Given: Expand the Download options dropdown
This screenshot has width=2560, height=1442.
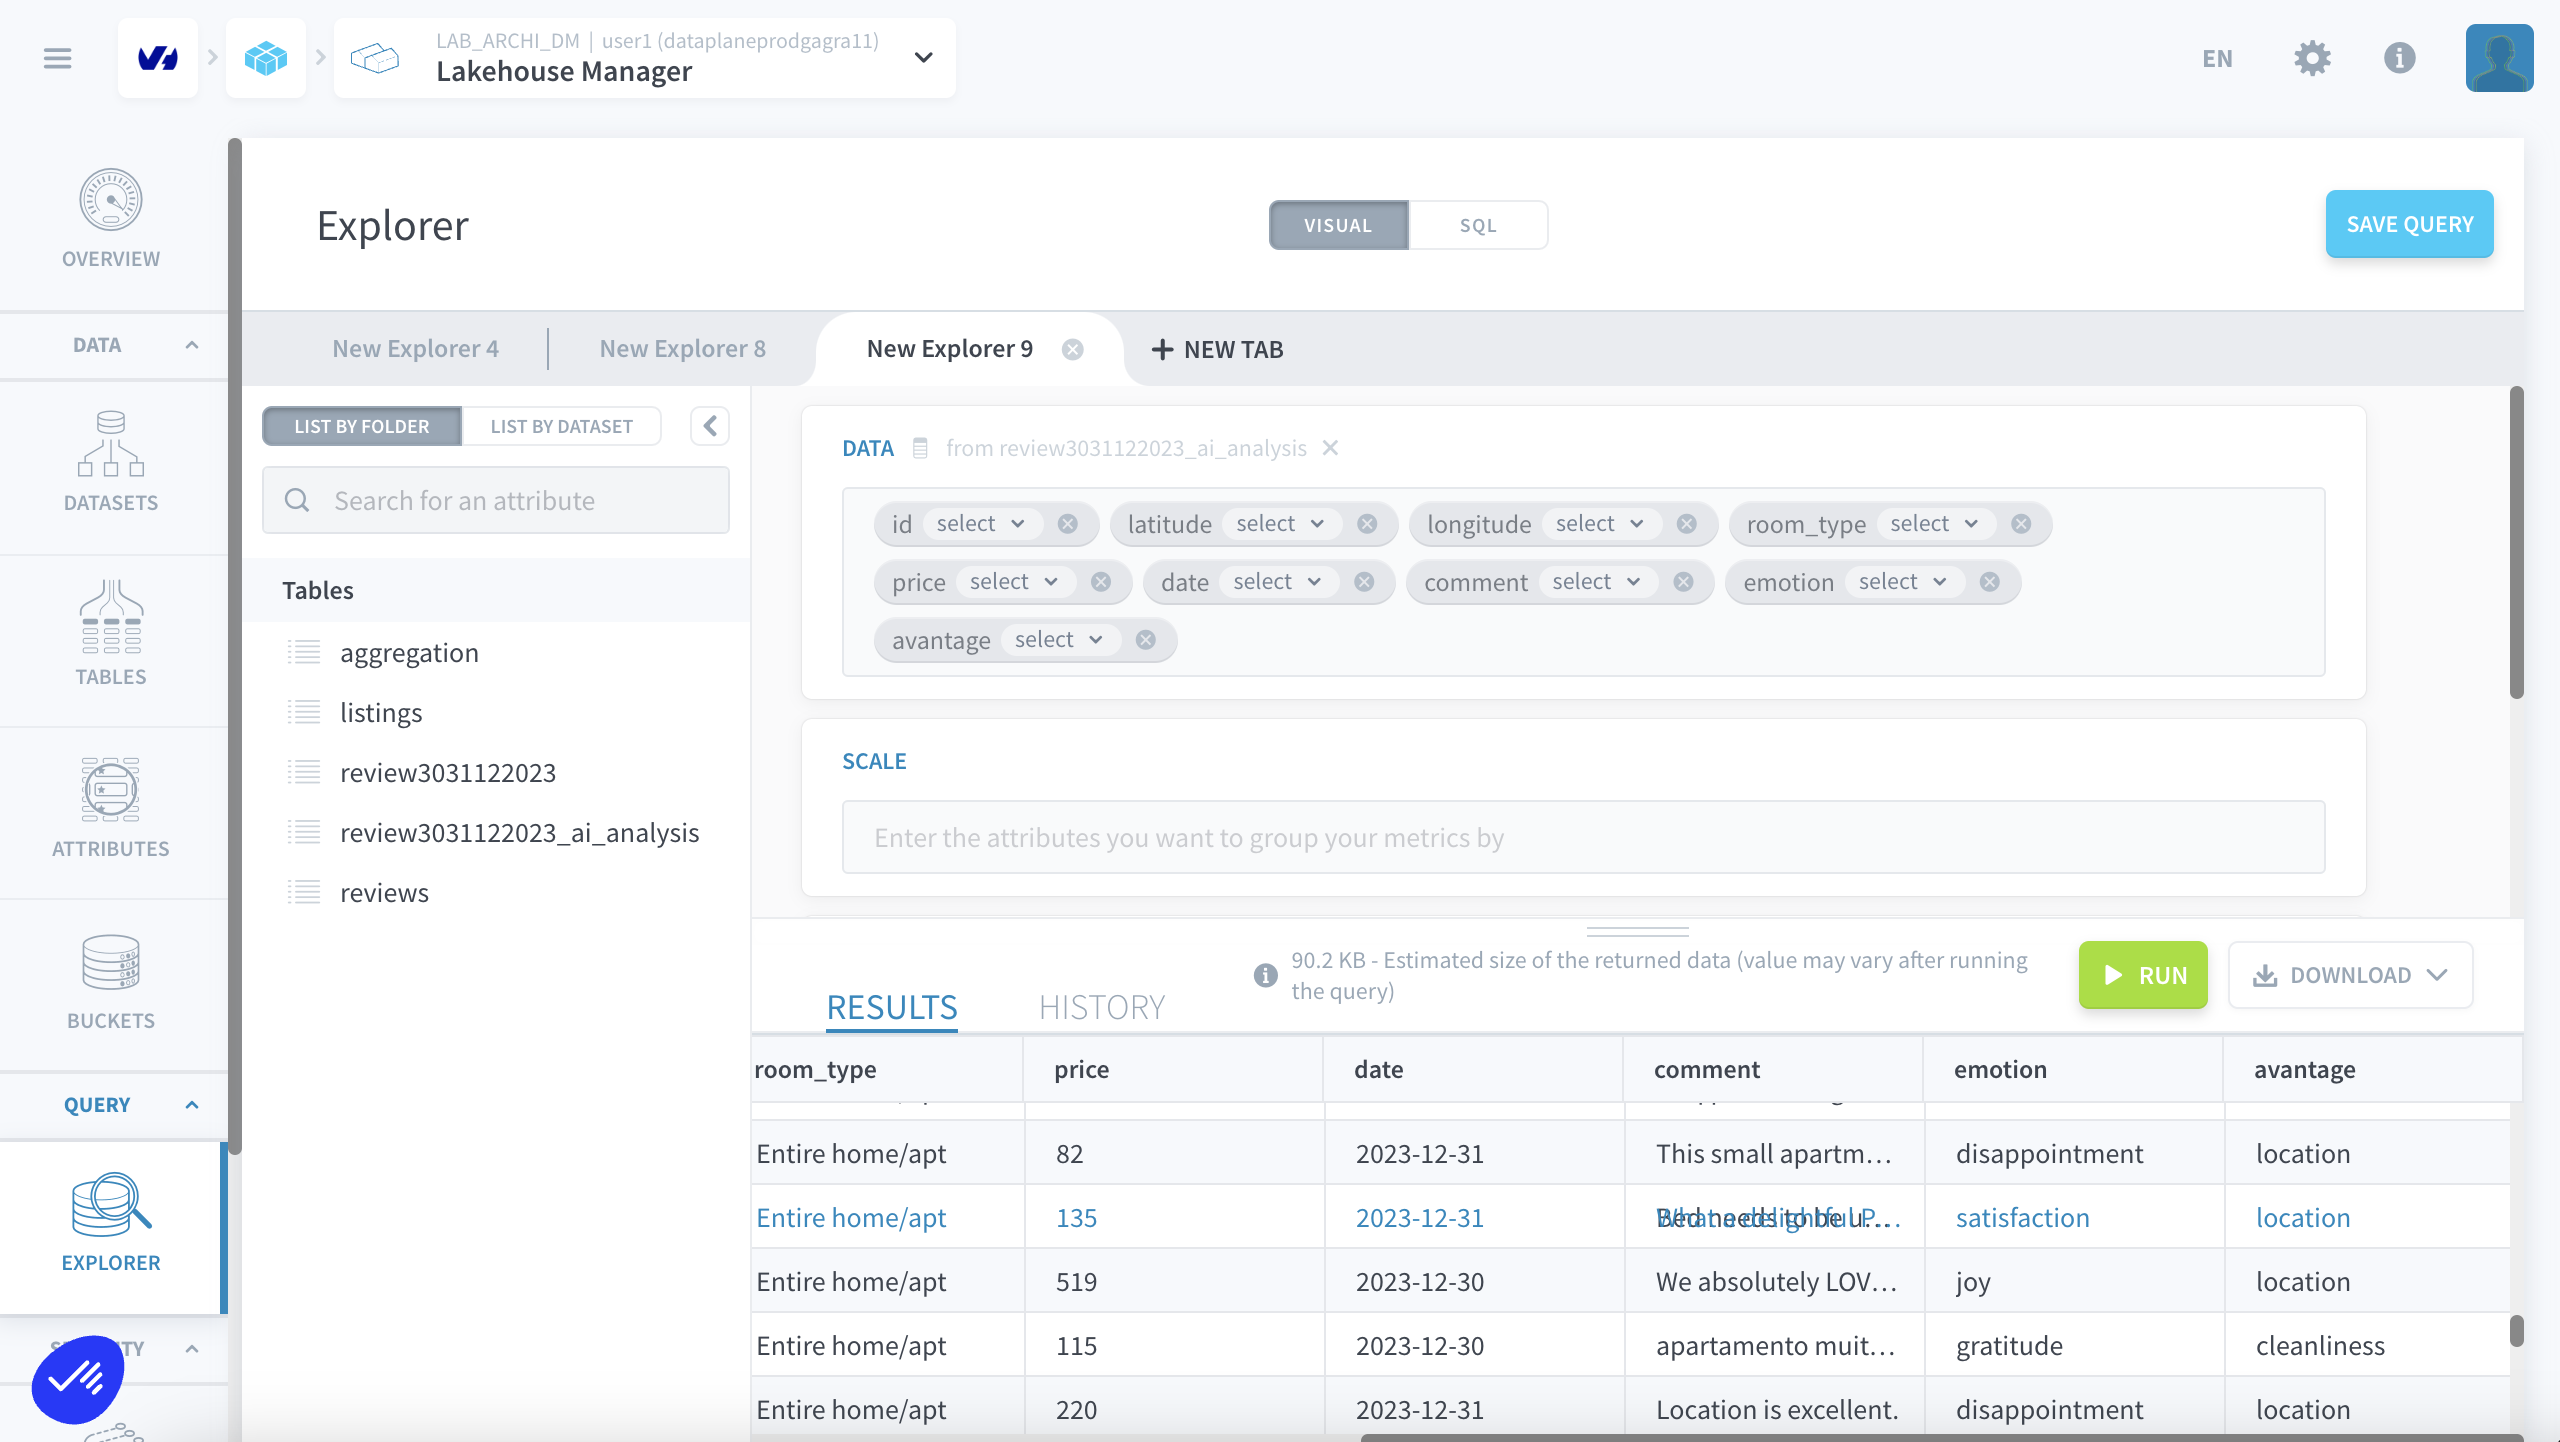Looking at the screenshot, I should [2350, 975].
